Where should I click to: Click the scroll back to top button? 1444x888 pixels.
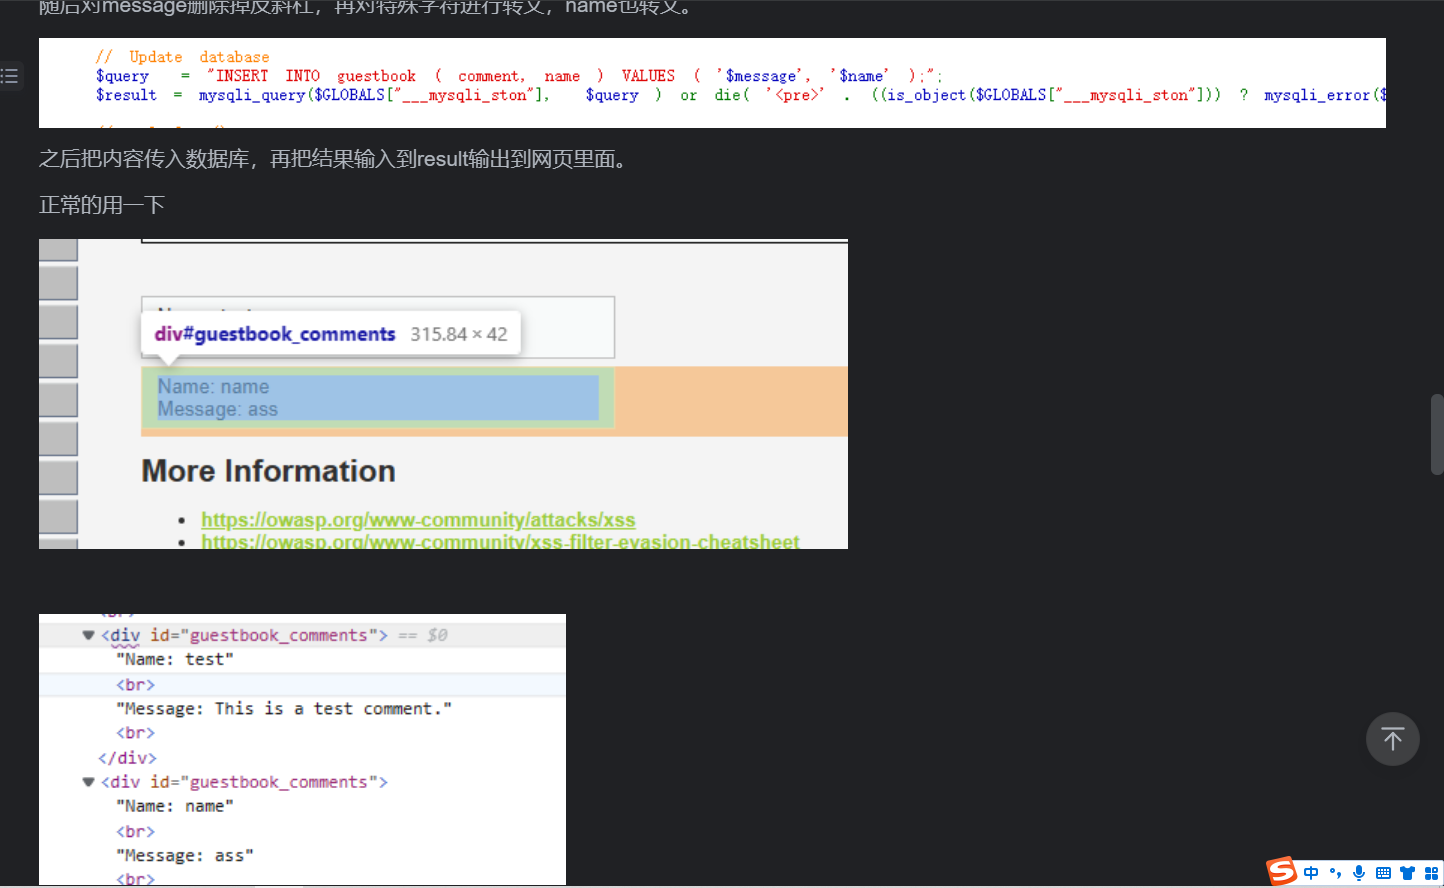(x=1392, y=739)
